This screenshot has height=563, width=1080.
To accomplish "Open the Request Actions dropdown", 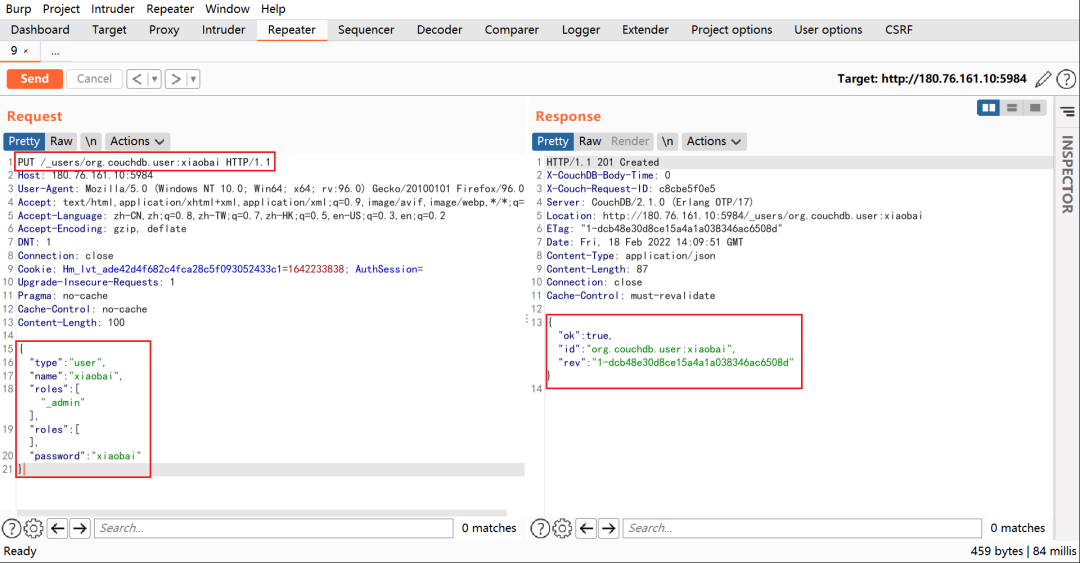I will 137,141.
